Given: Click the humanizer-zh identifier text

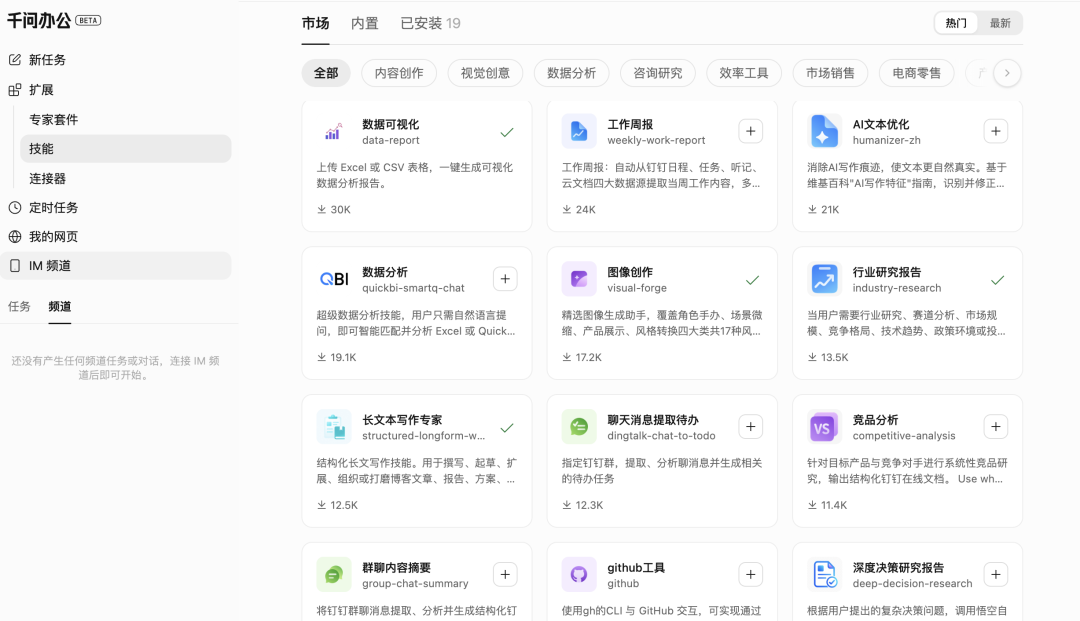Looking at the screenshot, I should tap(886, 140).
